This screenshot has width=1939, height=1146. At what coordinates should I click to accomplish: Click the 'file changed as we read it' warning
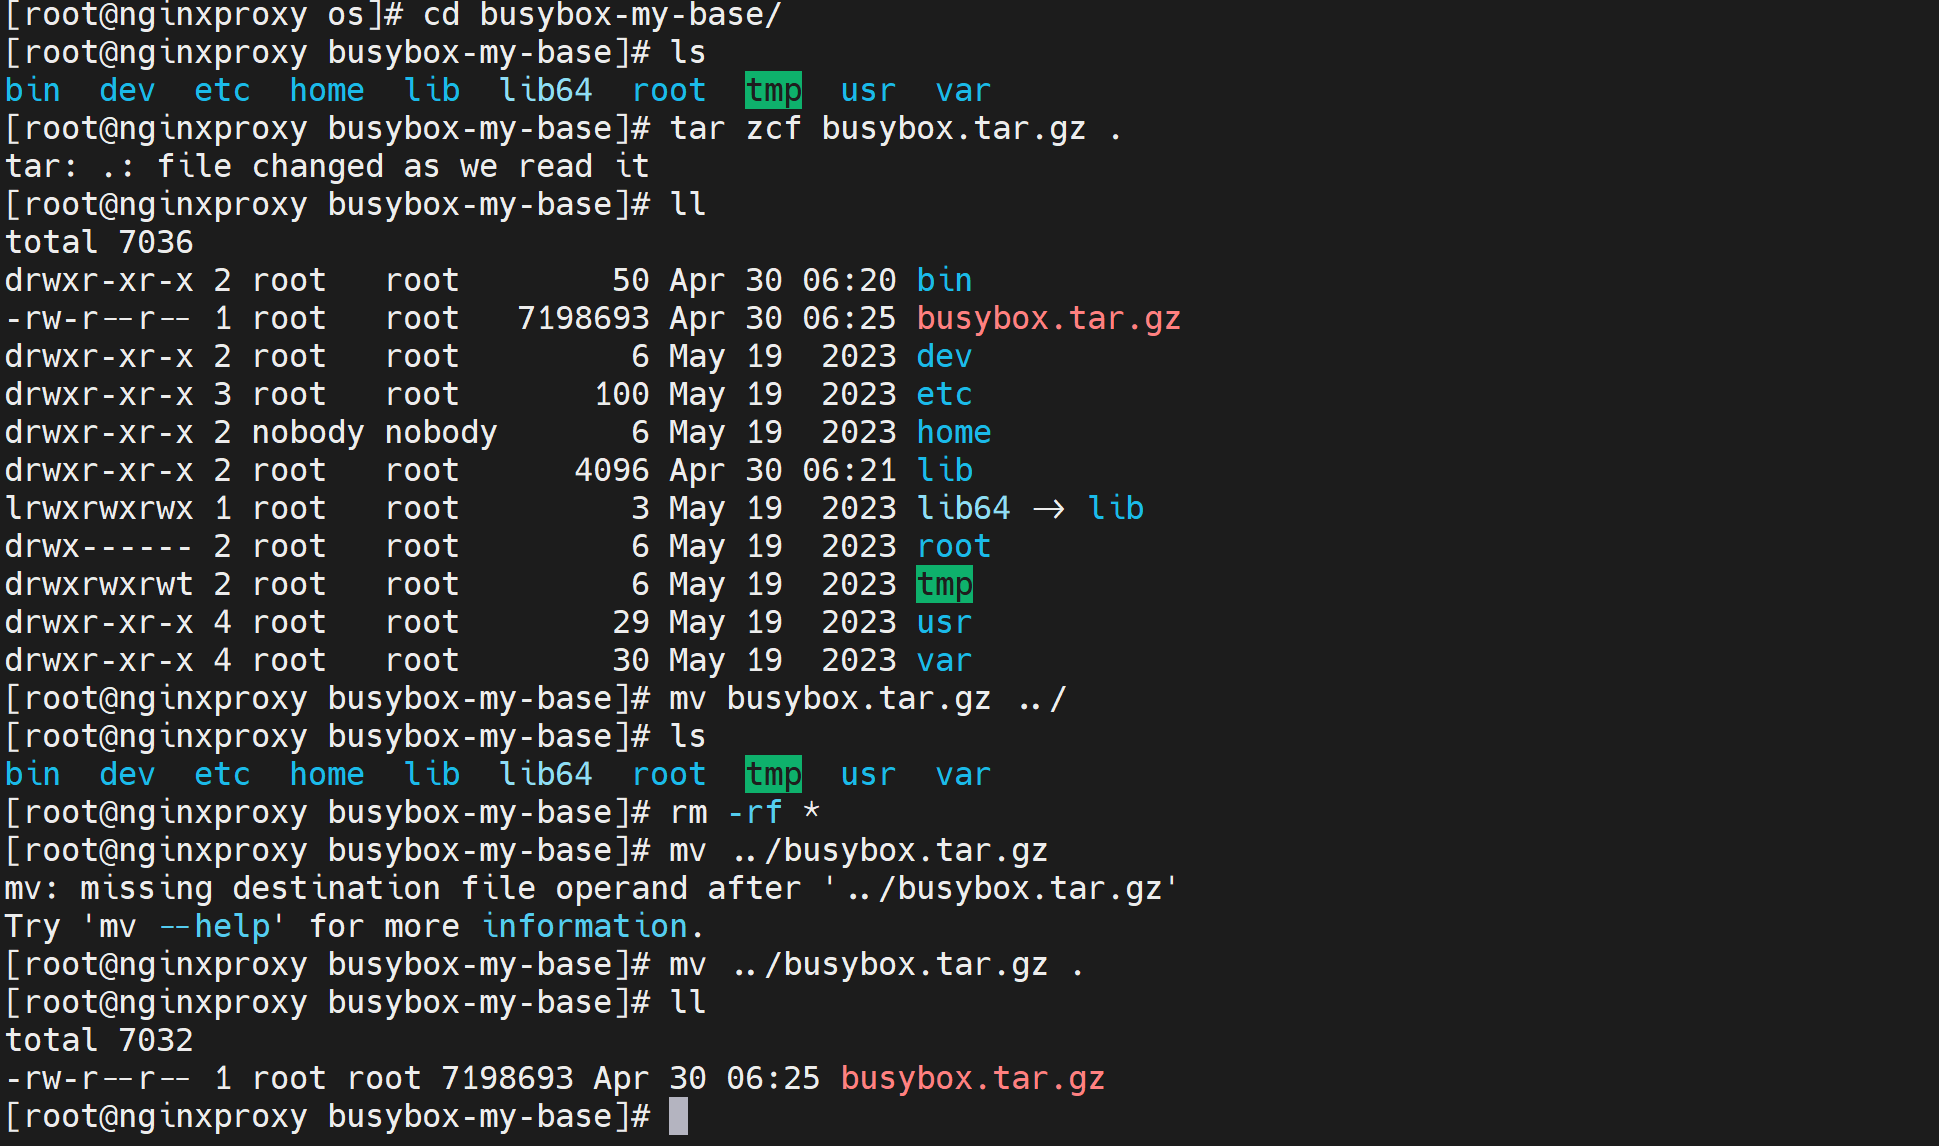(x=403, y=166)
